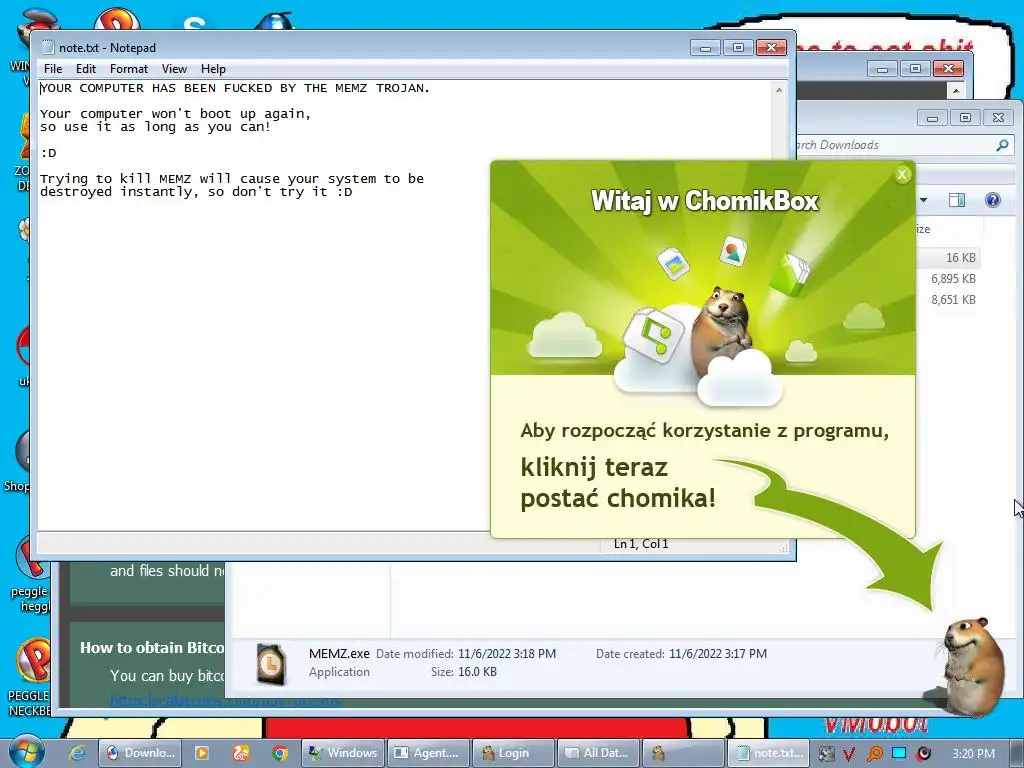Select the 16 KB file size cell

pos(961,257)
